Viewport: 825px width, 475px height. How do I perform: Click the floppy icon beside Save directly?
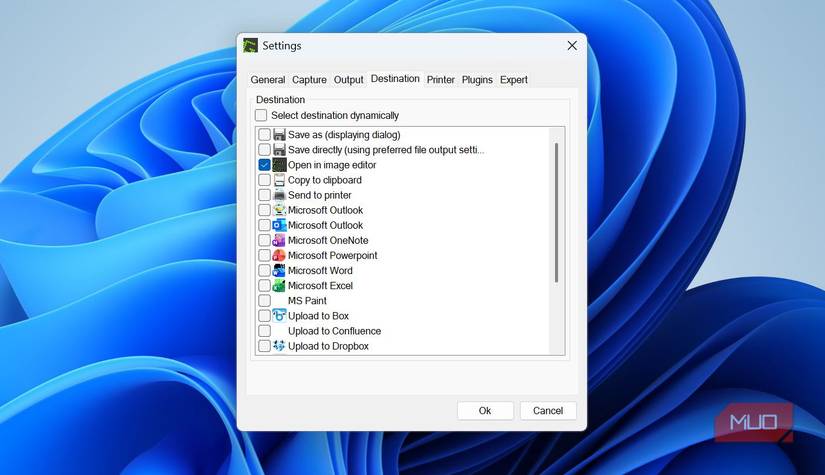[x=279, y=150]
